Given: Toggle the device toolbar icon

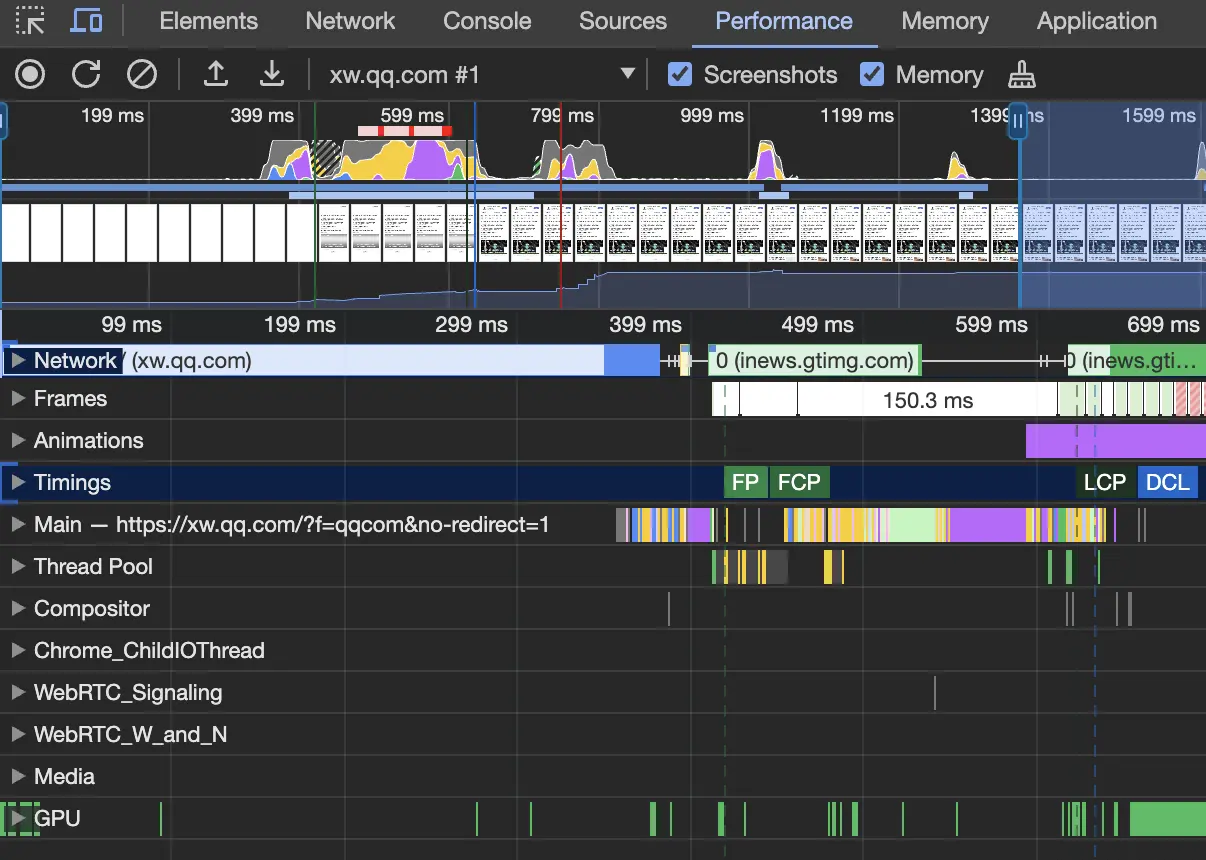Looking at the screenshot, I should point(87,21).
